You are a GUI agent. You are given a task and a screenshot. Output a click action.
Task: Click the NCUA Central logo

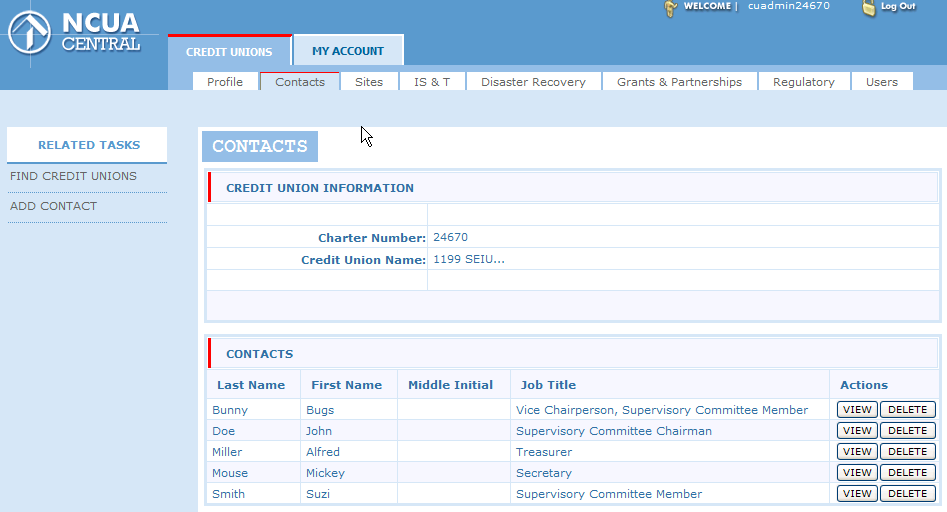coord(75,32)
